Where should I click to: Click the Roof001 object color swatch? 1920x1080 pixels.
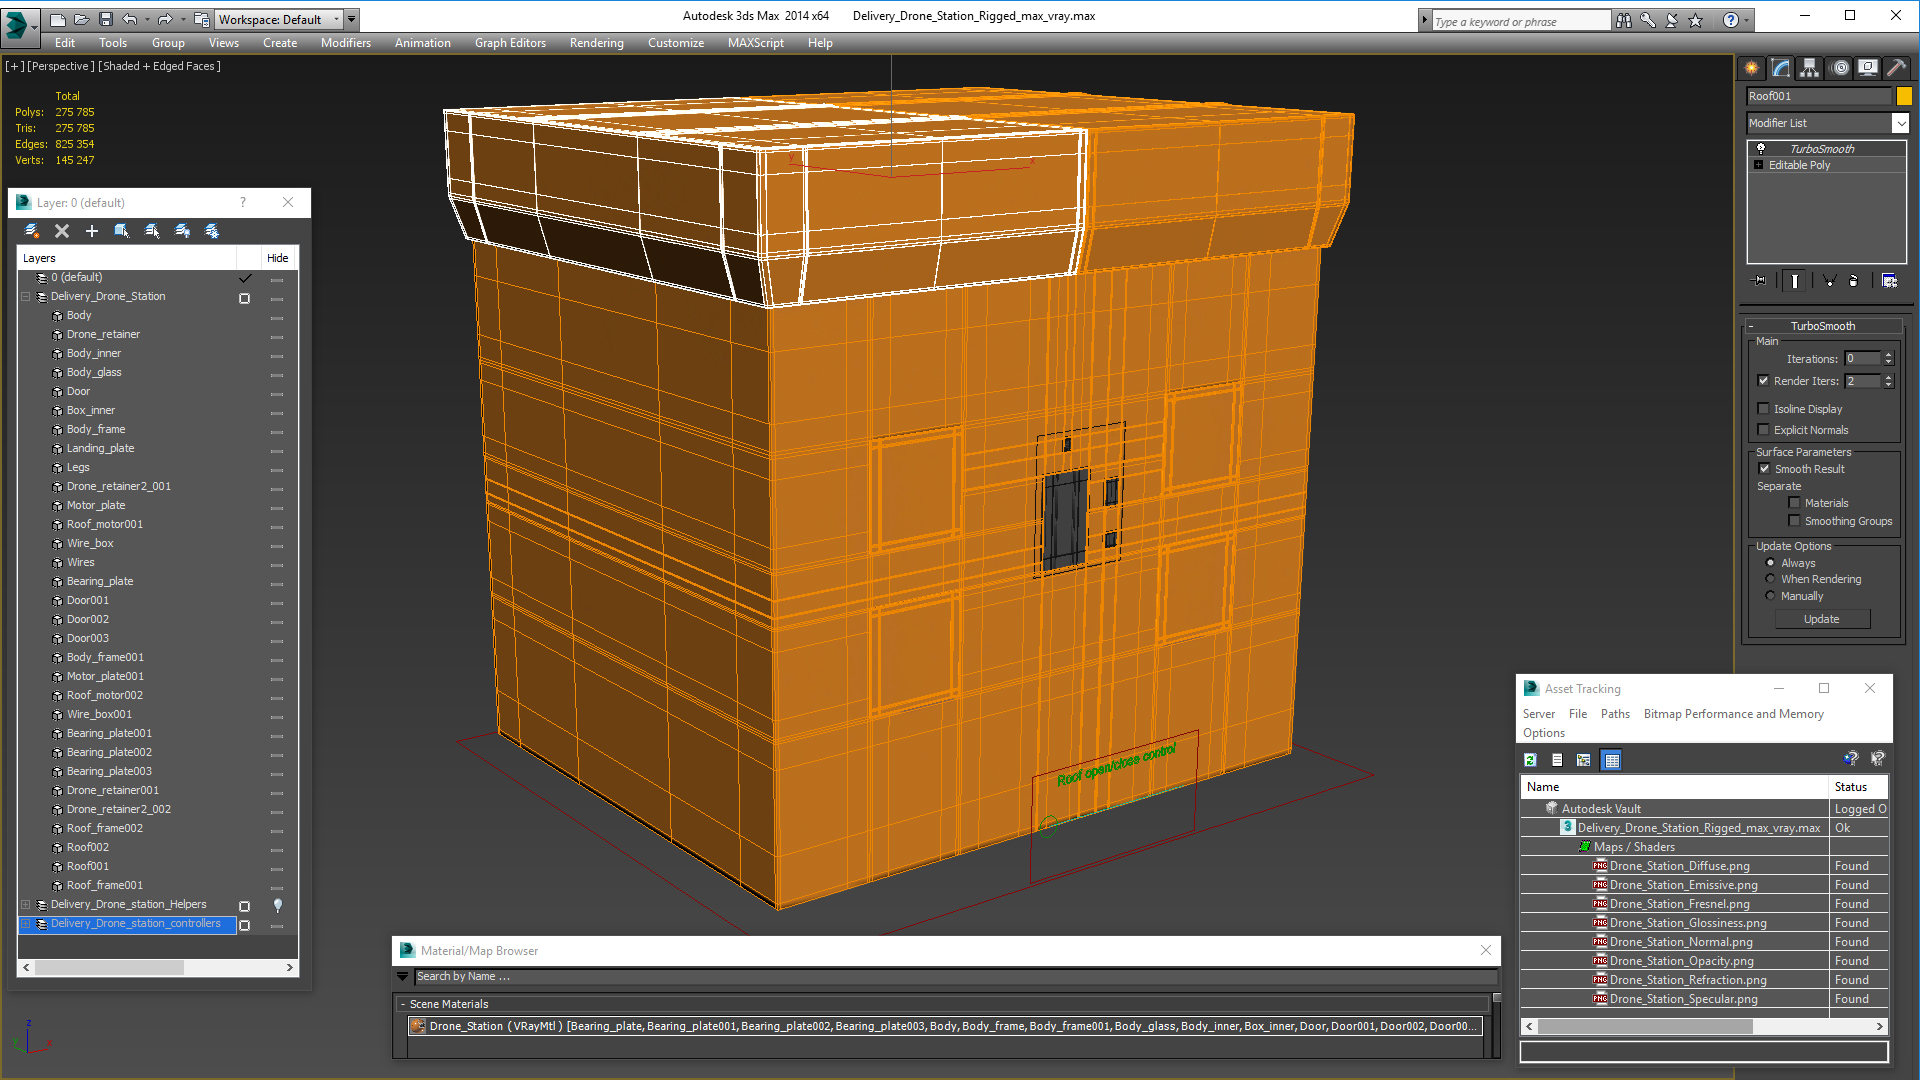1904,96
